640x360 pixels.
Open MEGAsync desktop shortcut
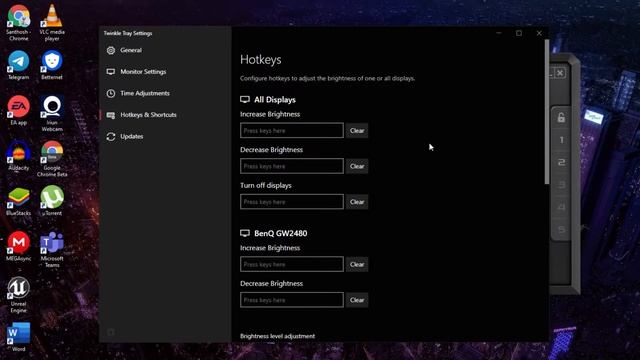coord(18,246)
